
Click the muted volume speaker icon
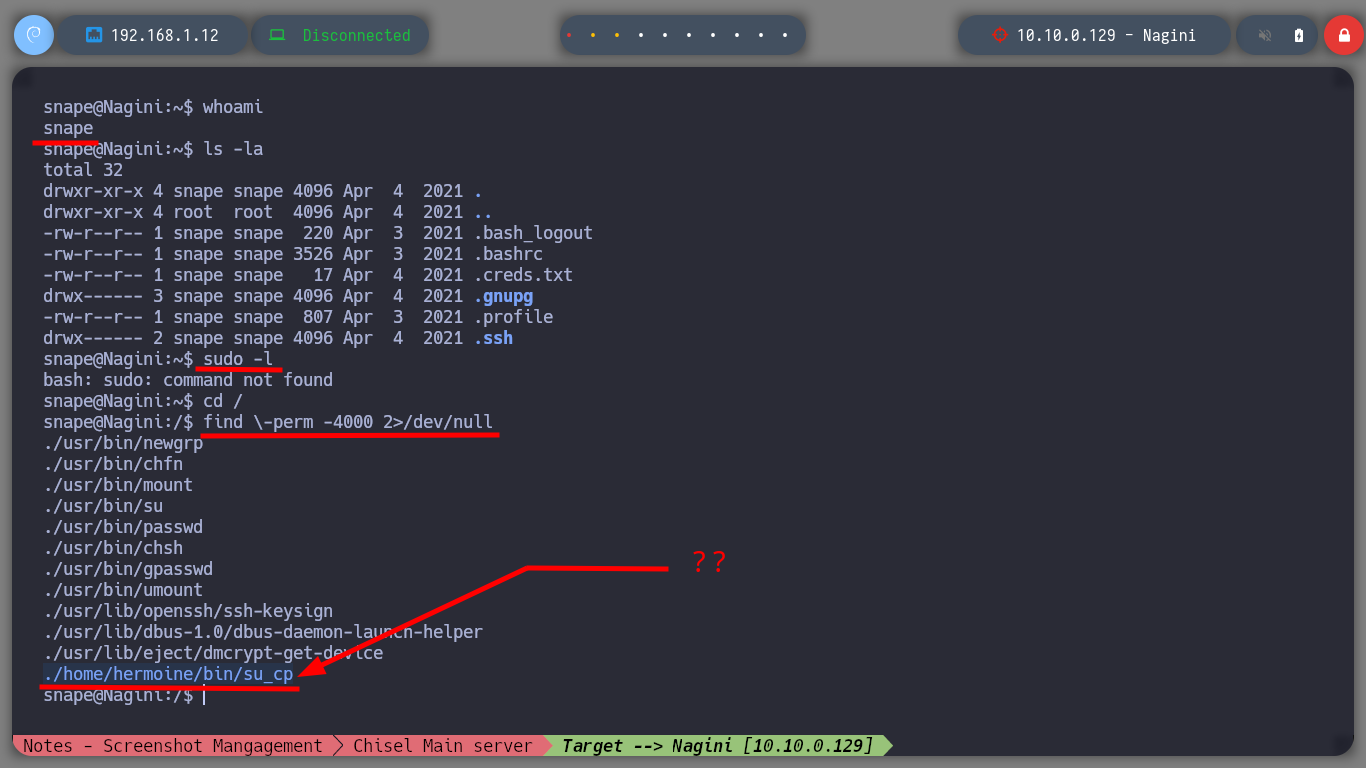click(1265, 35)
